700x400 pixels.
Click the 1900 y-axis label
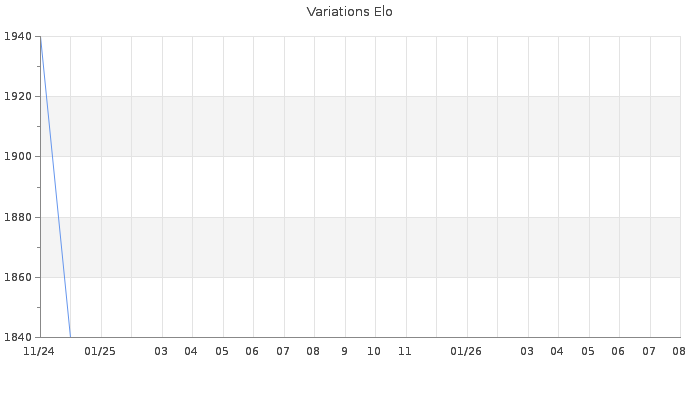(x=18, y=157)
